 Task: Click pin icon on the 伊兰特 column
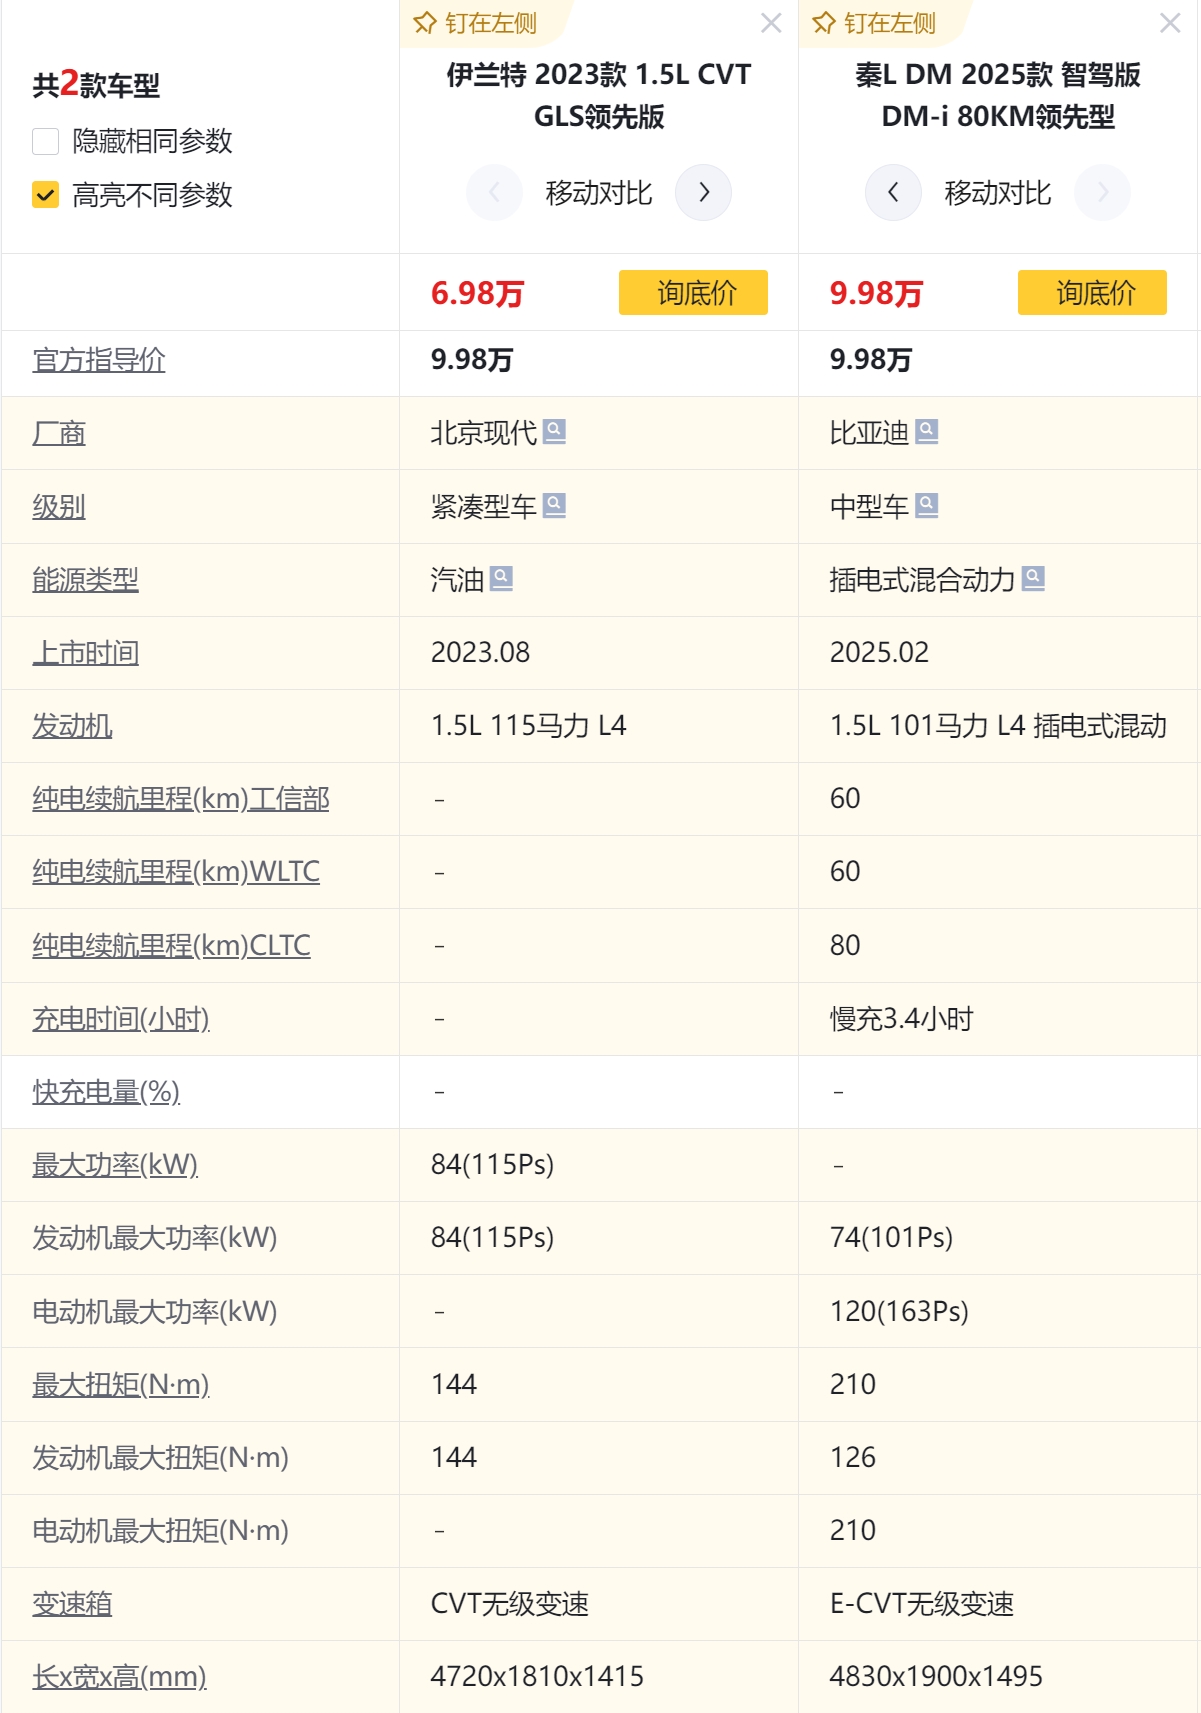[x=425, y=23]
